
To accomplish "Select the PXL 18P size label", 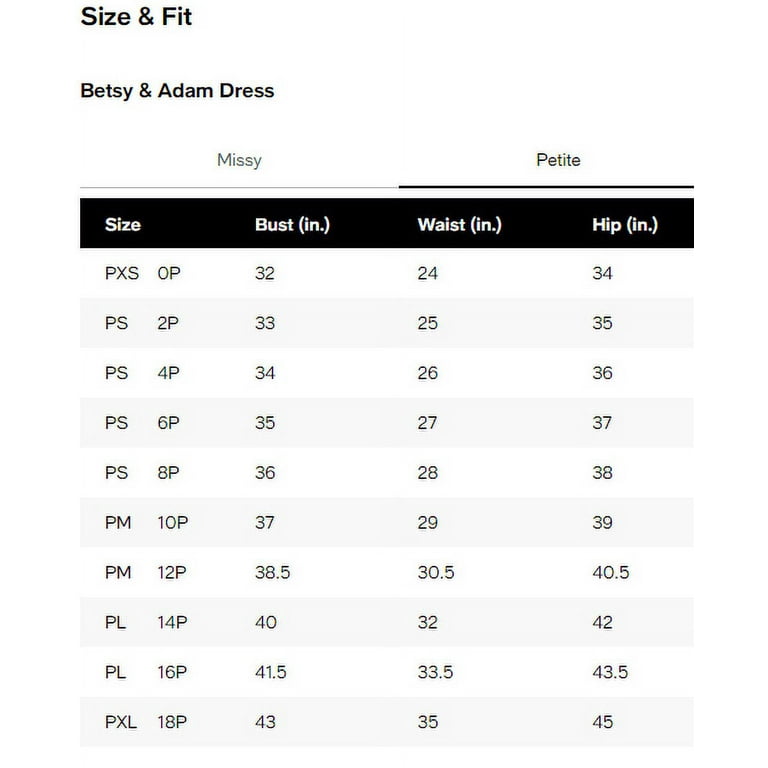I will pyautogui.click(x=146, y=722).
